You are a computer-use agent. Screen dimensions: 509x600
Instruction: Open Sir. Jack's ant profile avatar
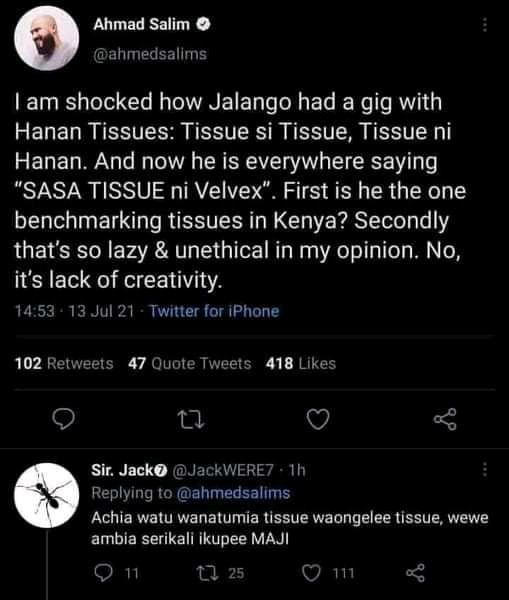[47, 495]
